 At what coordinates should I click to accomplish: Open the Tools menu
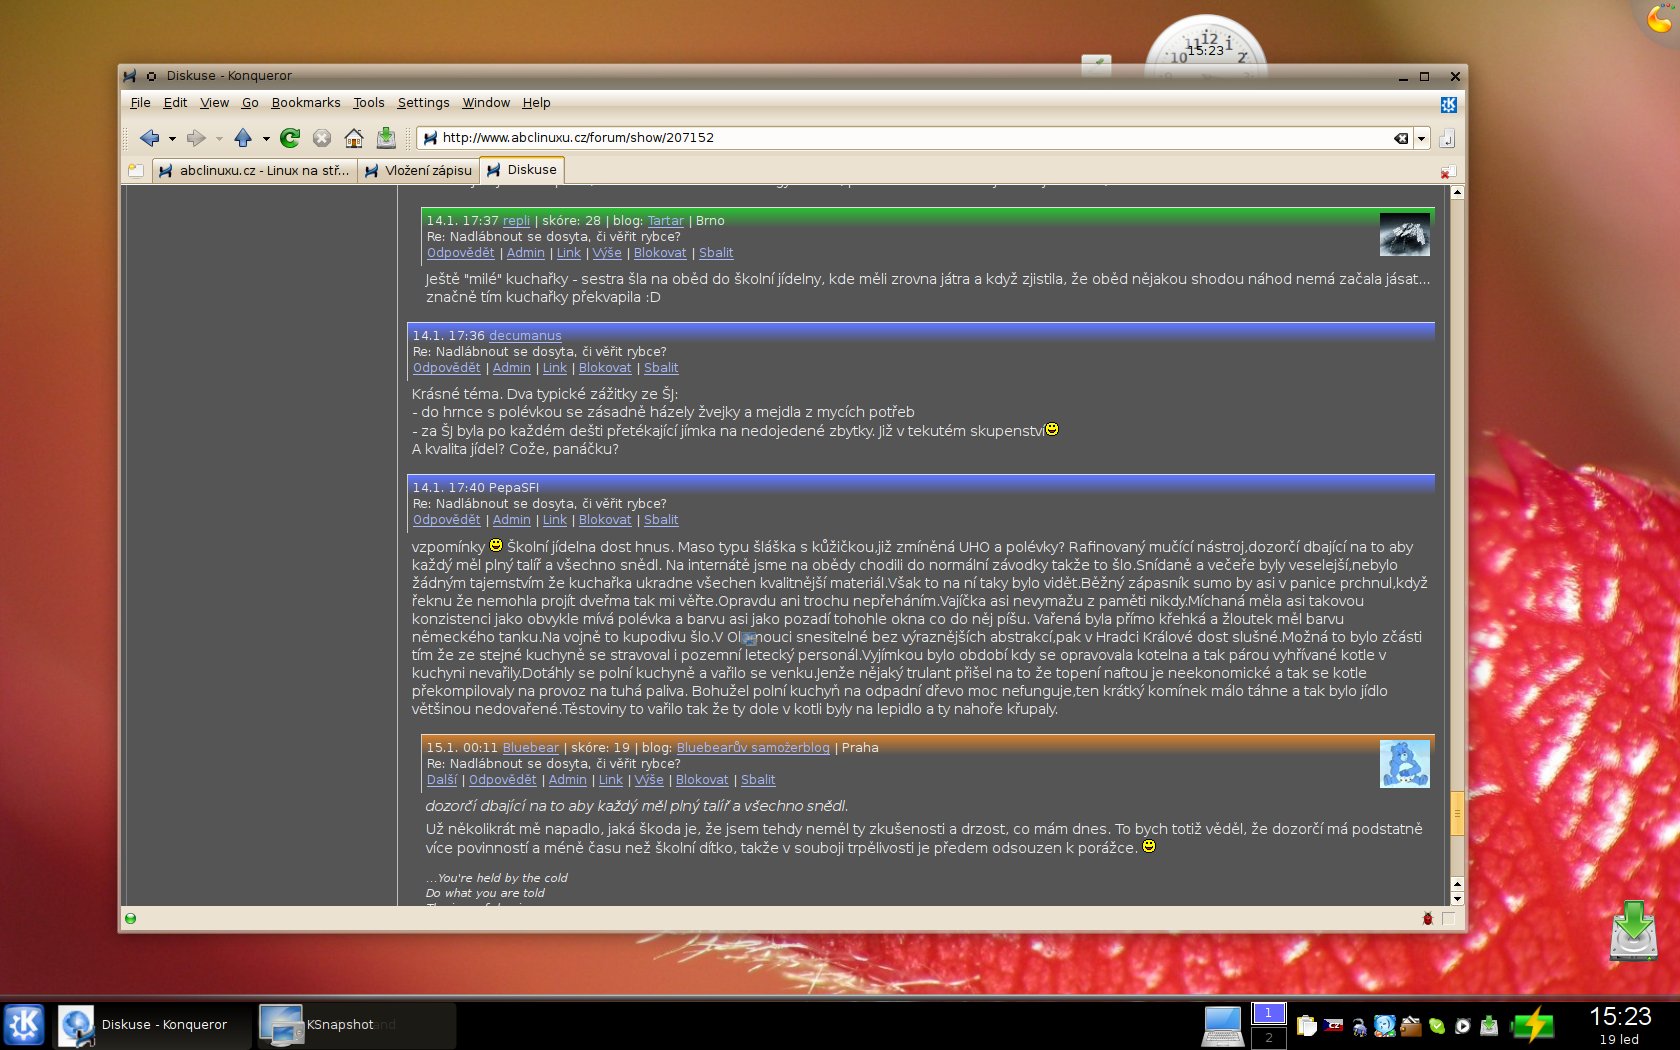[x=368, y=103]
